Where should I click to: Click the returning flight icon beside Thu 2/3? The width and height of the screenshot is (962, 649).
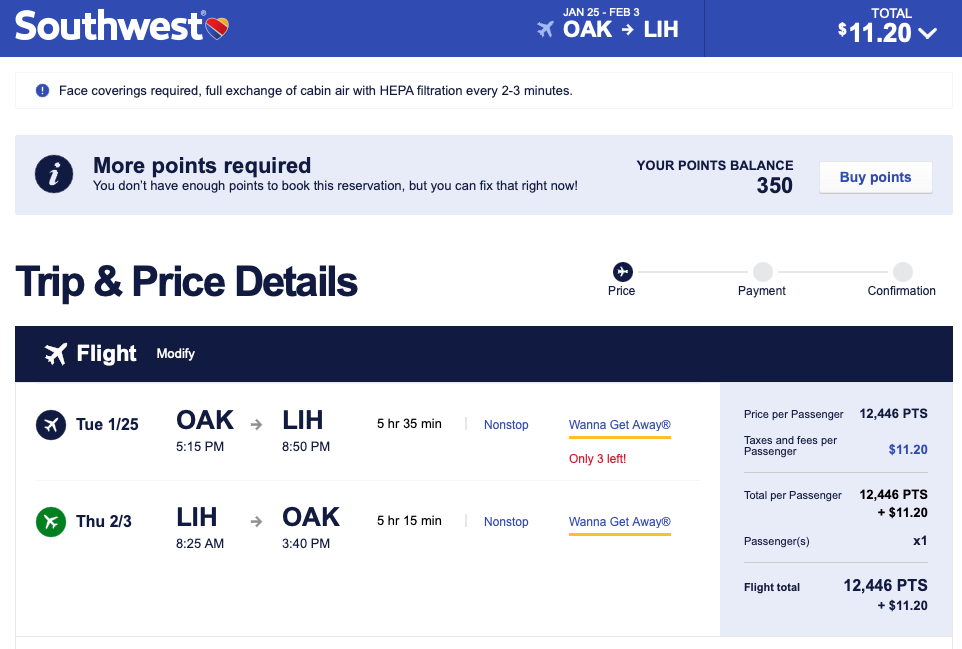coord(50,522)
